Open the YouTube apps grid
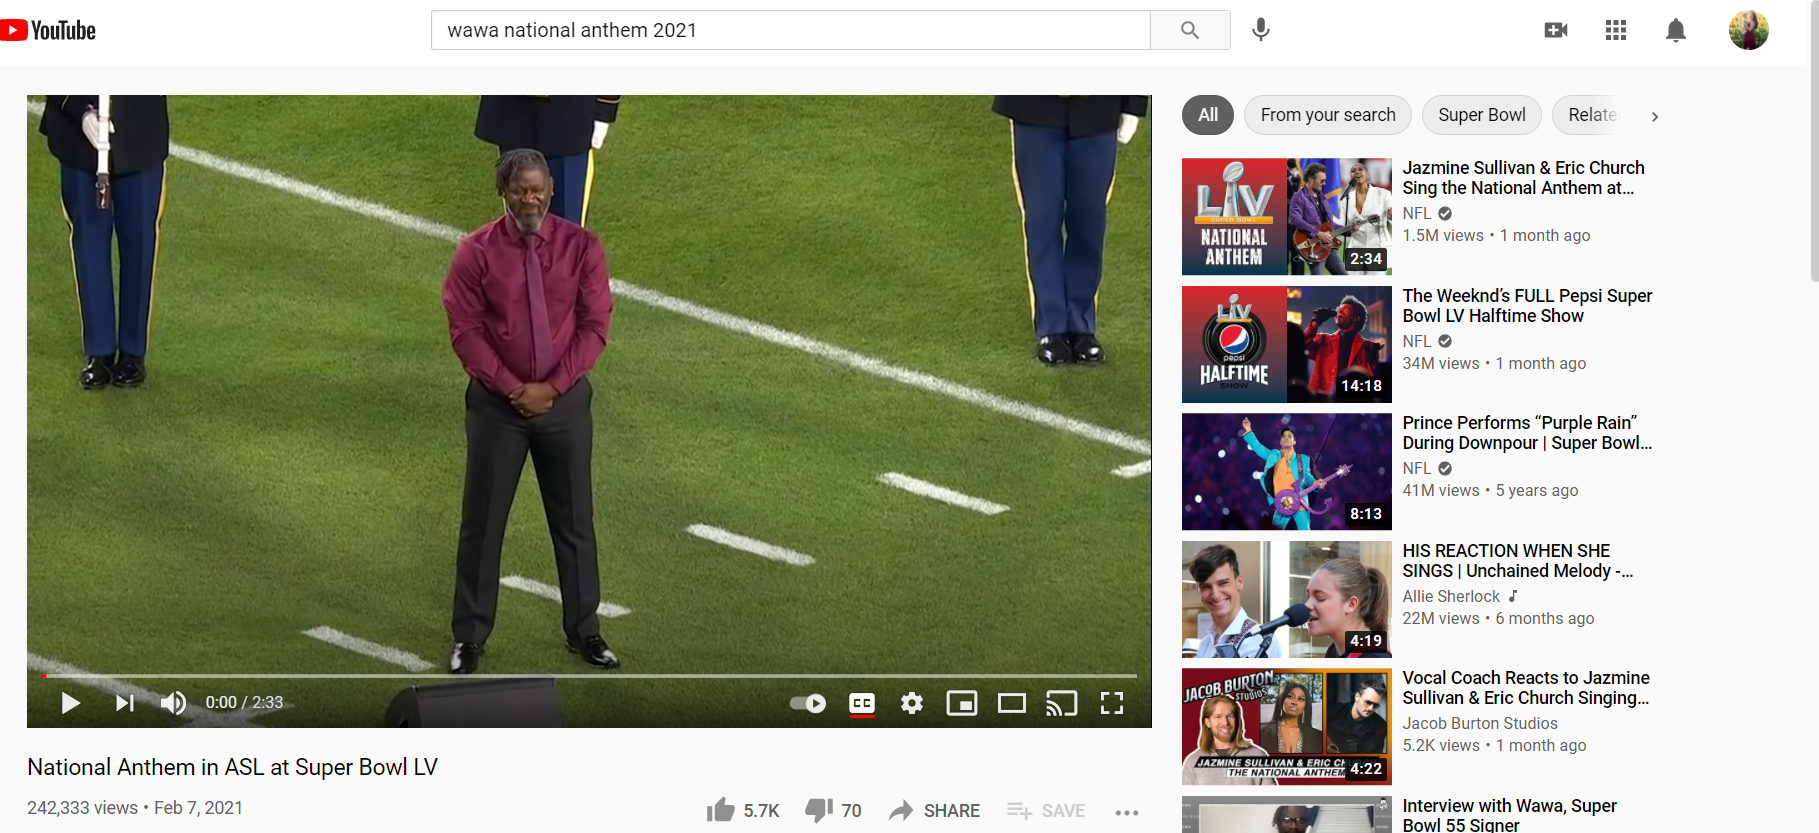 click(1616, 30)
